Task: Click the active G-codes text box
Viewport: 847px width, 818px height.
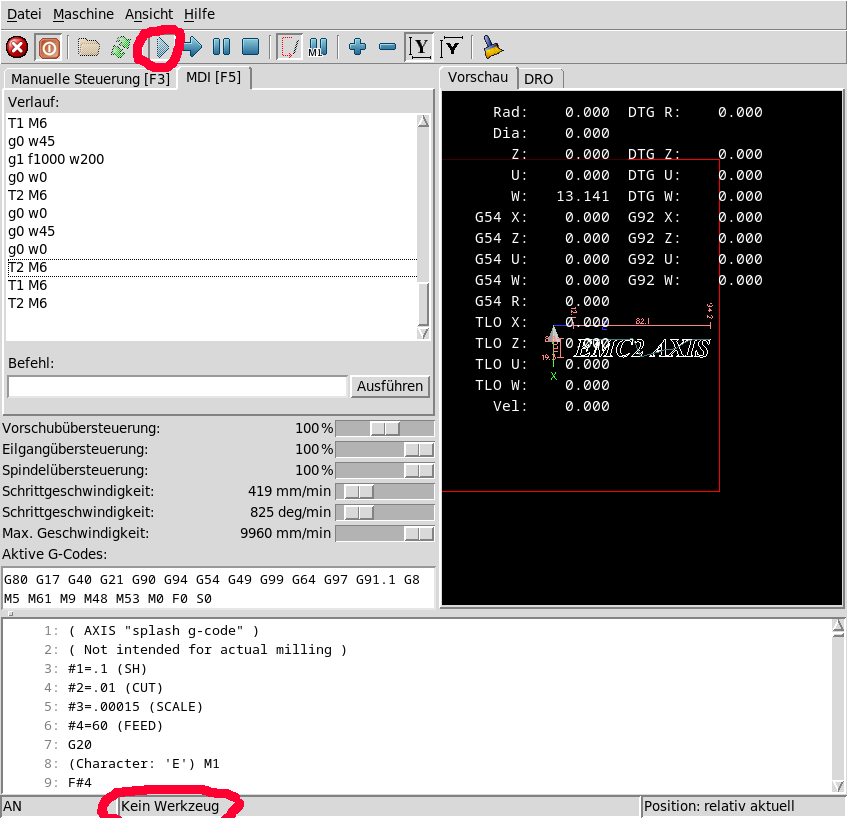Action: click(x=219, y=589)
